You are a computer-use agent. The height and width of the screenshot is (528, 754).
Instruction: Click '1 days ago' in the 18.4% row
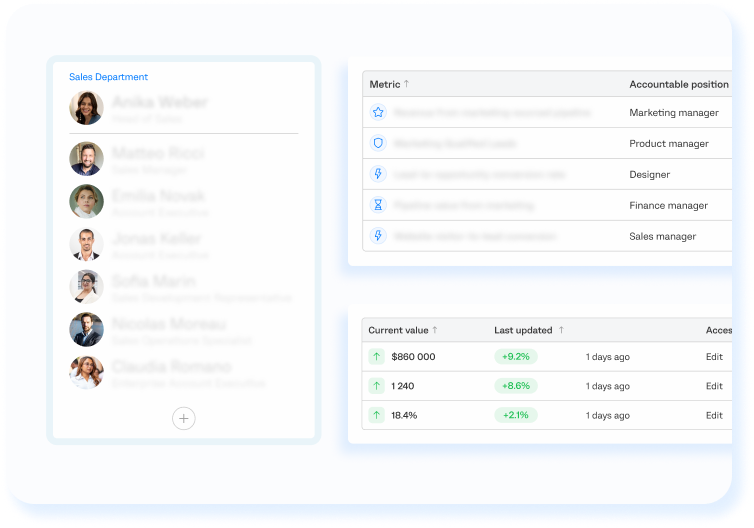(x=608, y=415)
